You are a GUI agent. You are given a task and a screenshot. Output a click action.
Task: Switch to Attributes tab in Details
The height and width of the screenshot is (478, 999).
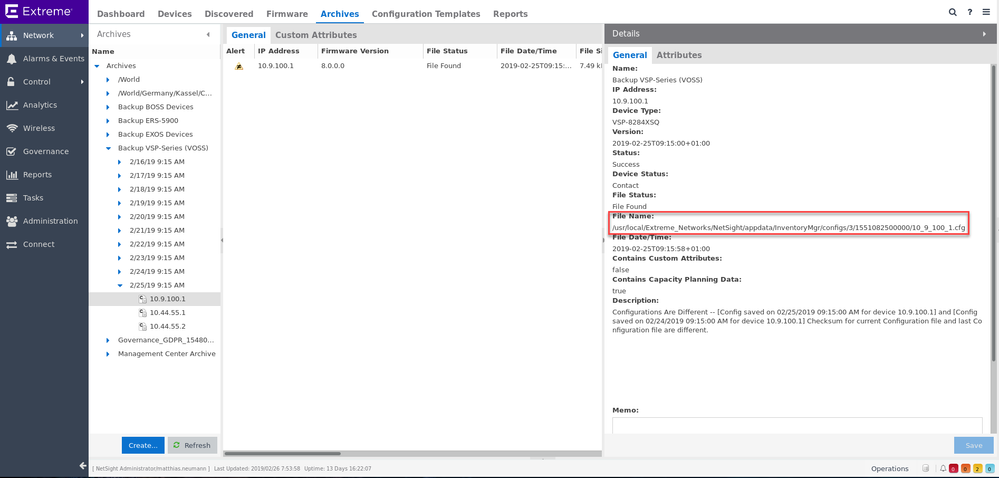click(x=678, y=55)
